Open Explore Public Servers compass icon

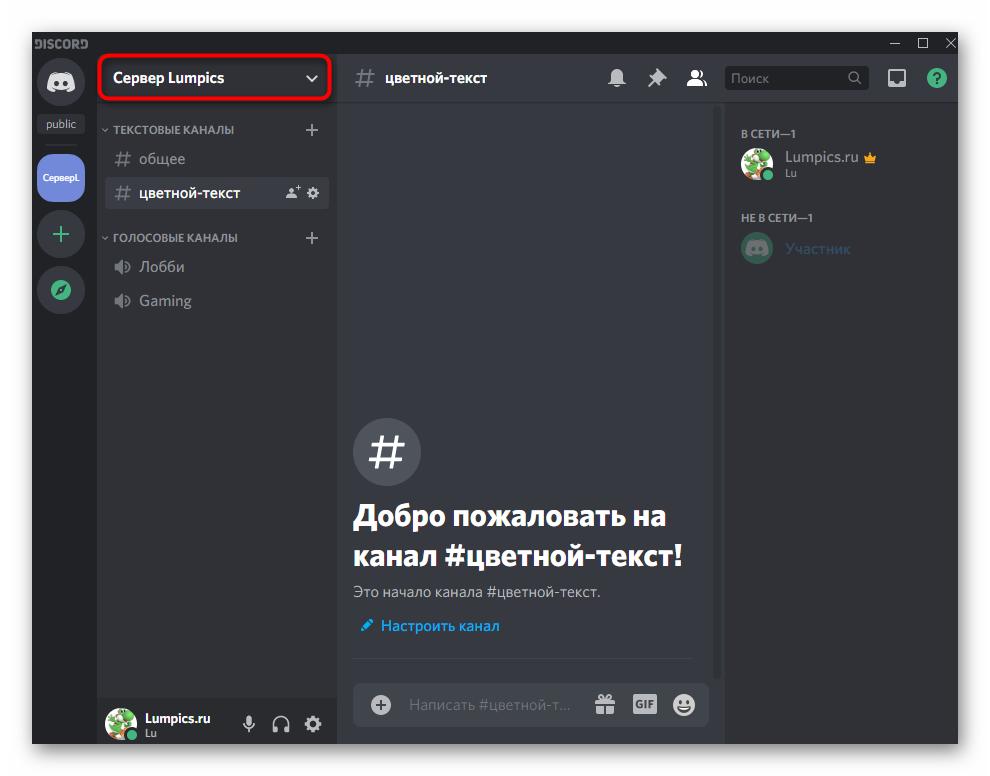tap(61, 290)
